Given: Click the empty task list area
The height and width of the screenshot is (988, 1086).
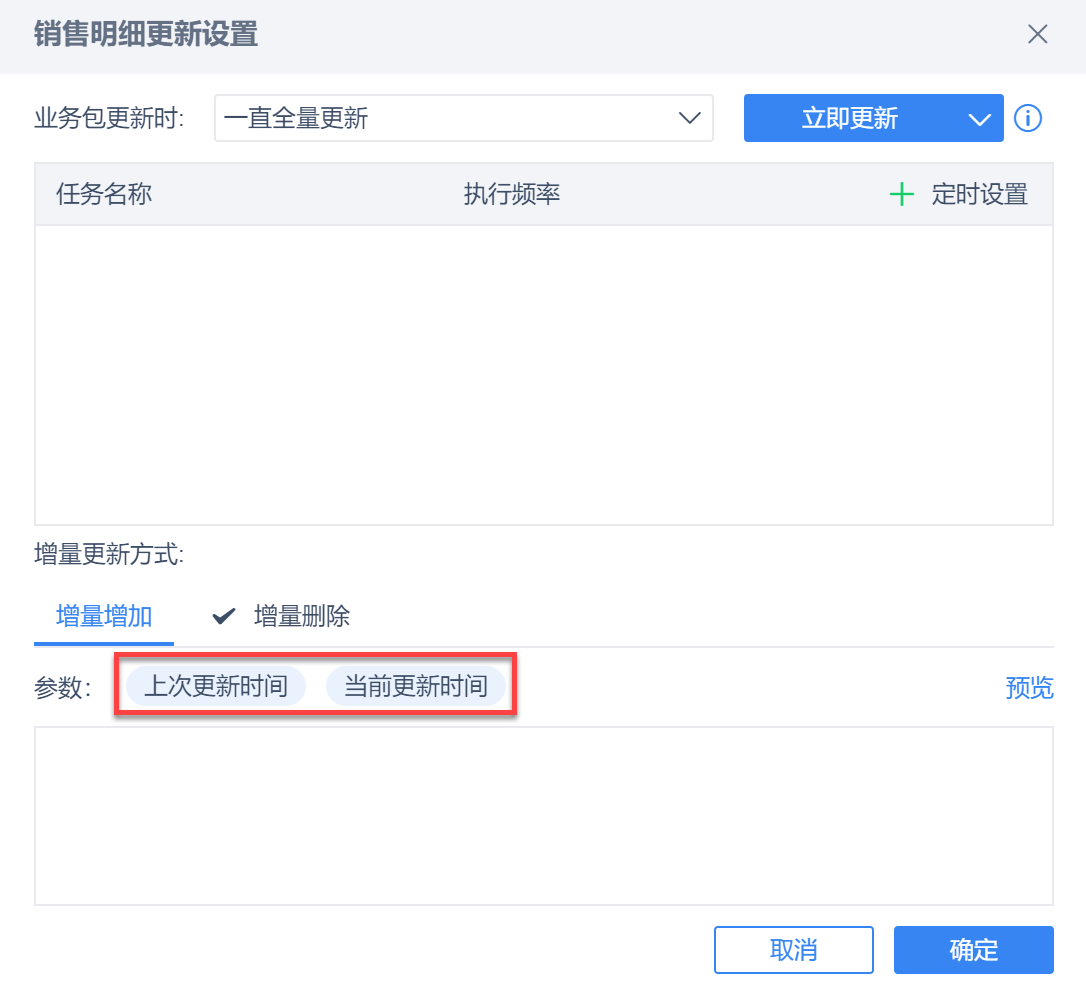Looking at the screenshot, I should tap(543, 374).
